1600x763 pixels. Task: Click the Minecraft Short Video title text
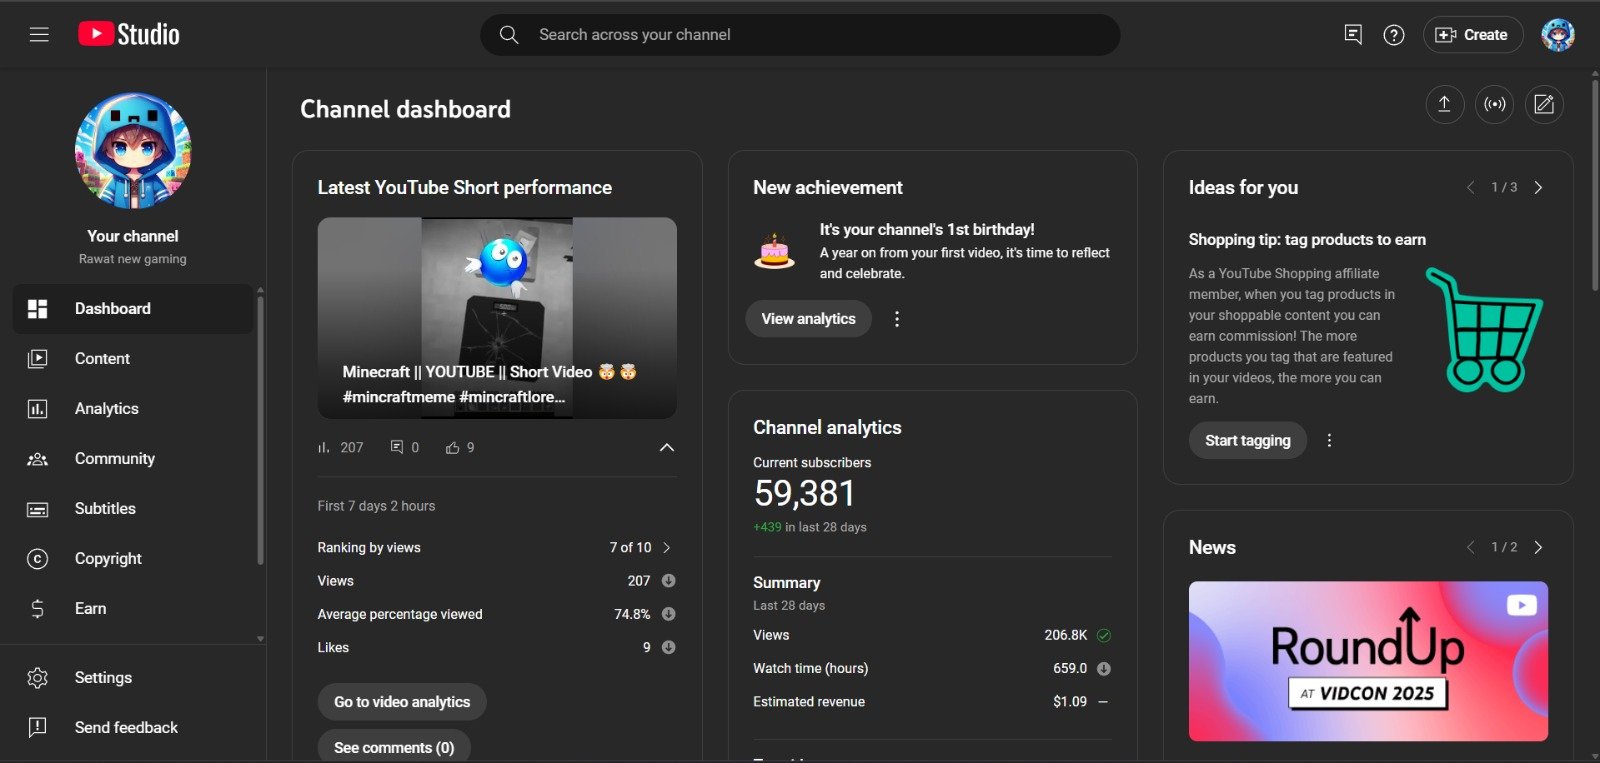point(490,385)
